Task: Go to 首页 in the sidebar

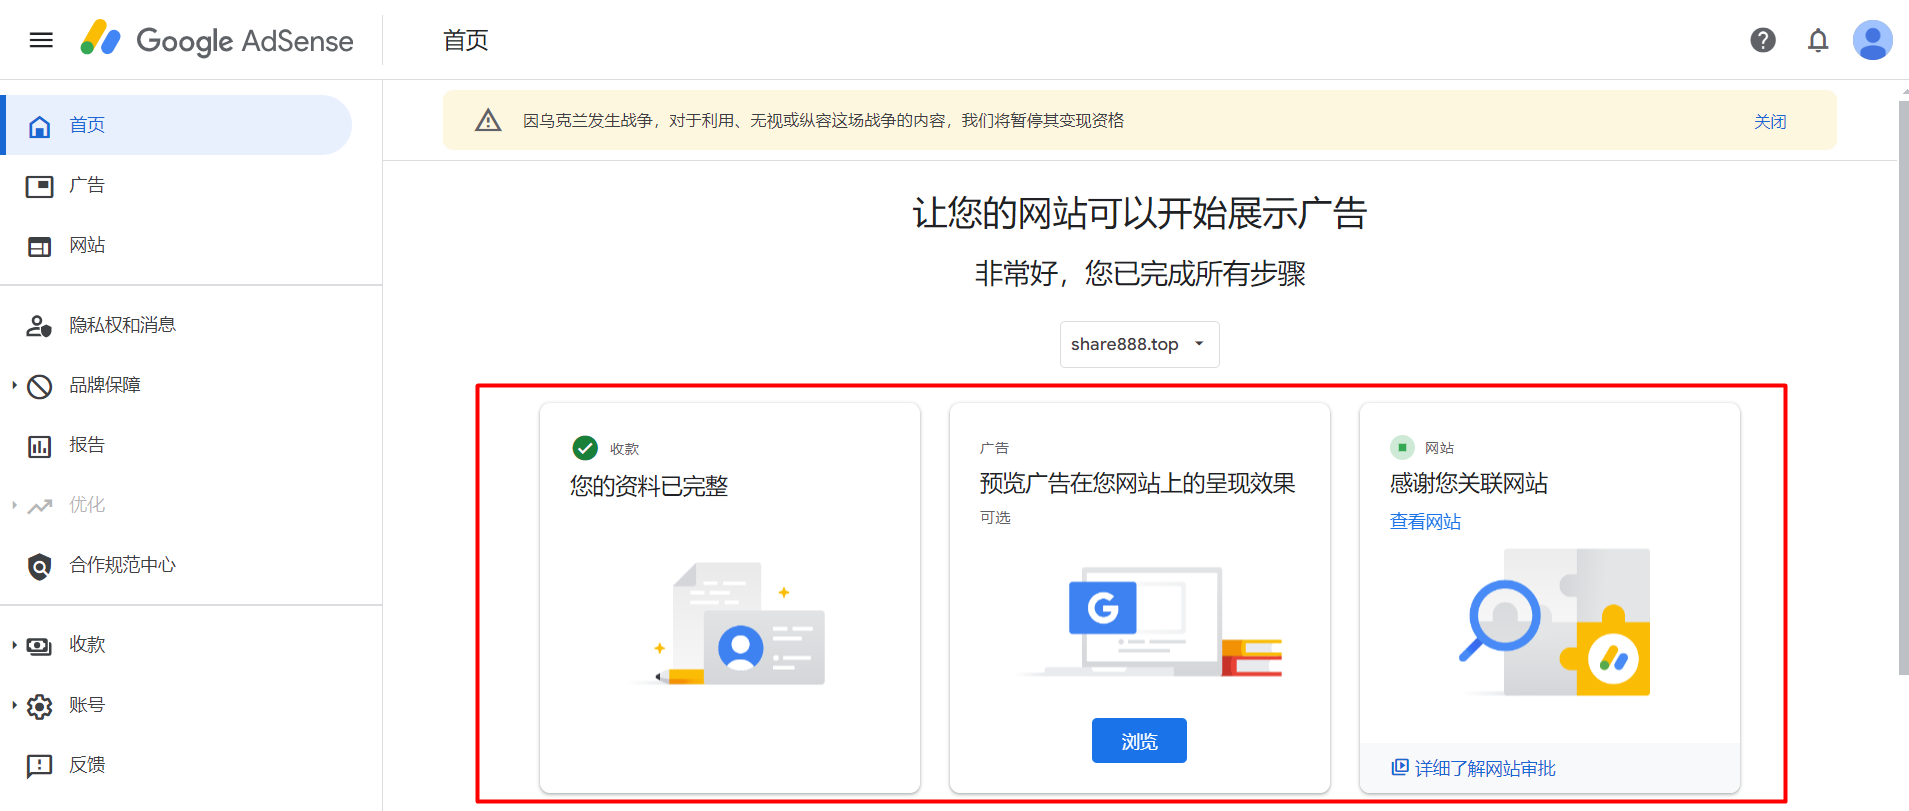Action: pos(178,125)
